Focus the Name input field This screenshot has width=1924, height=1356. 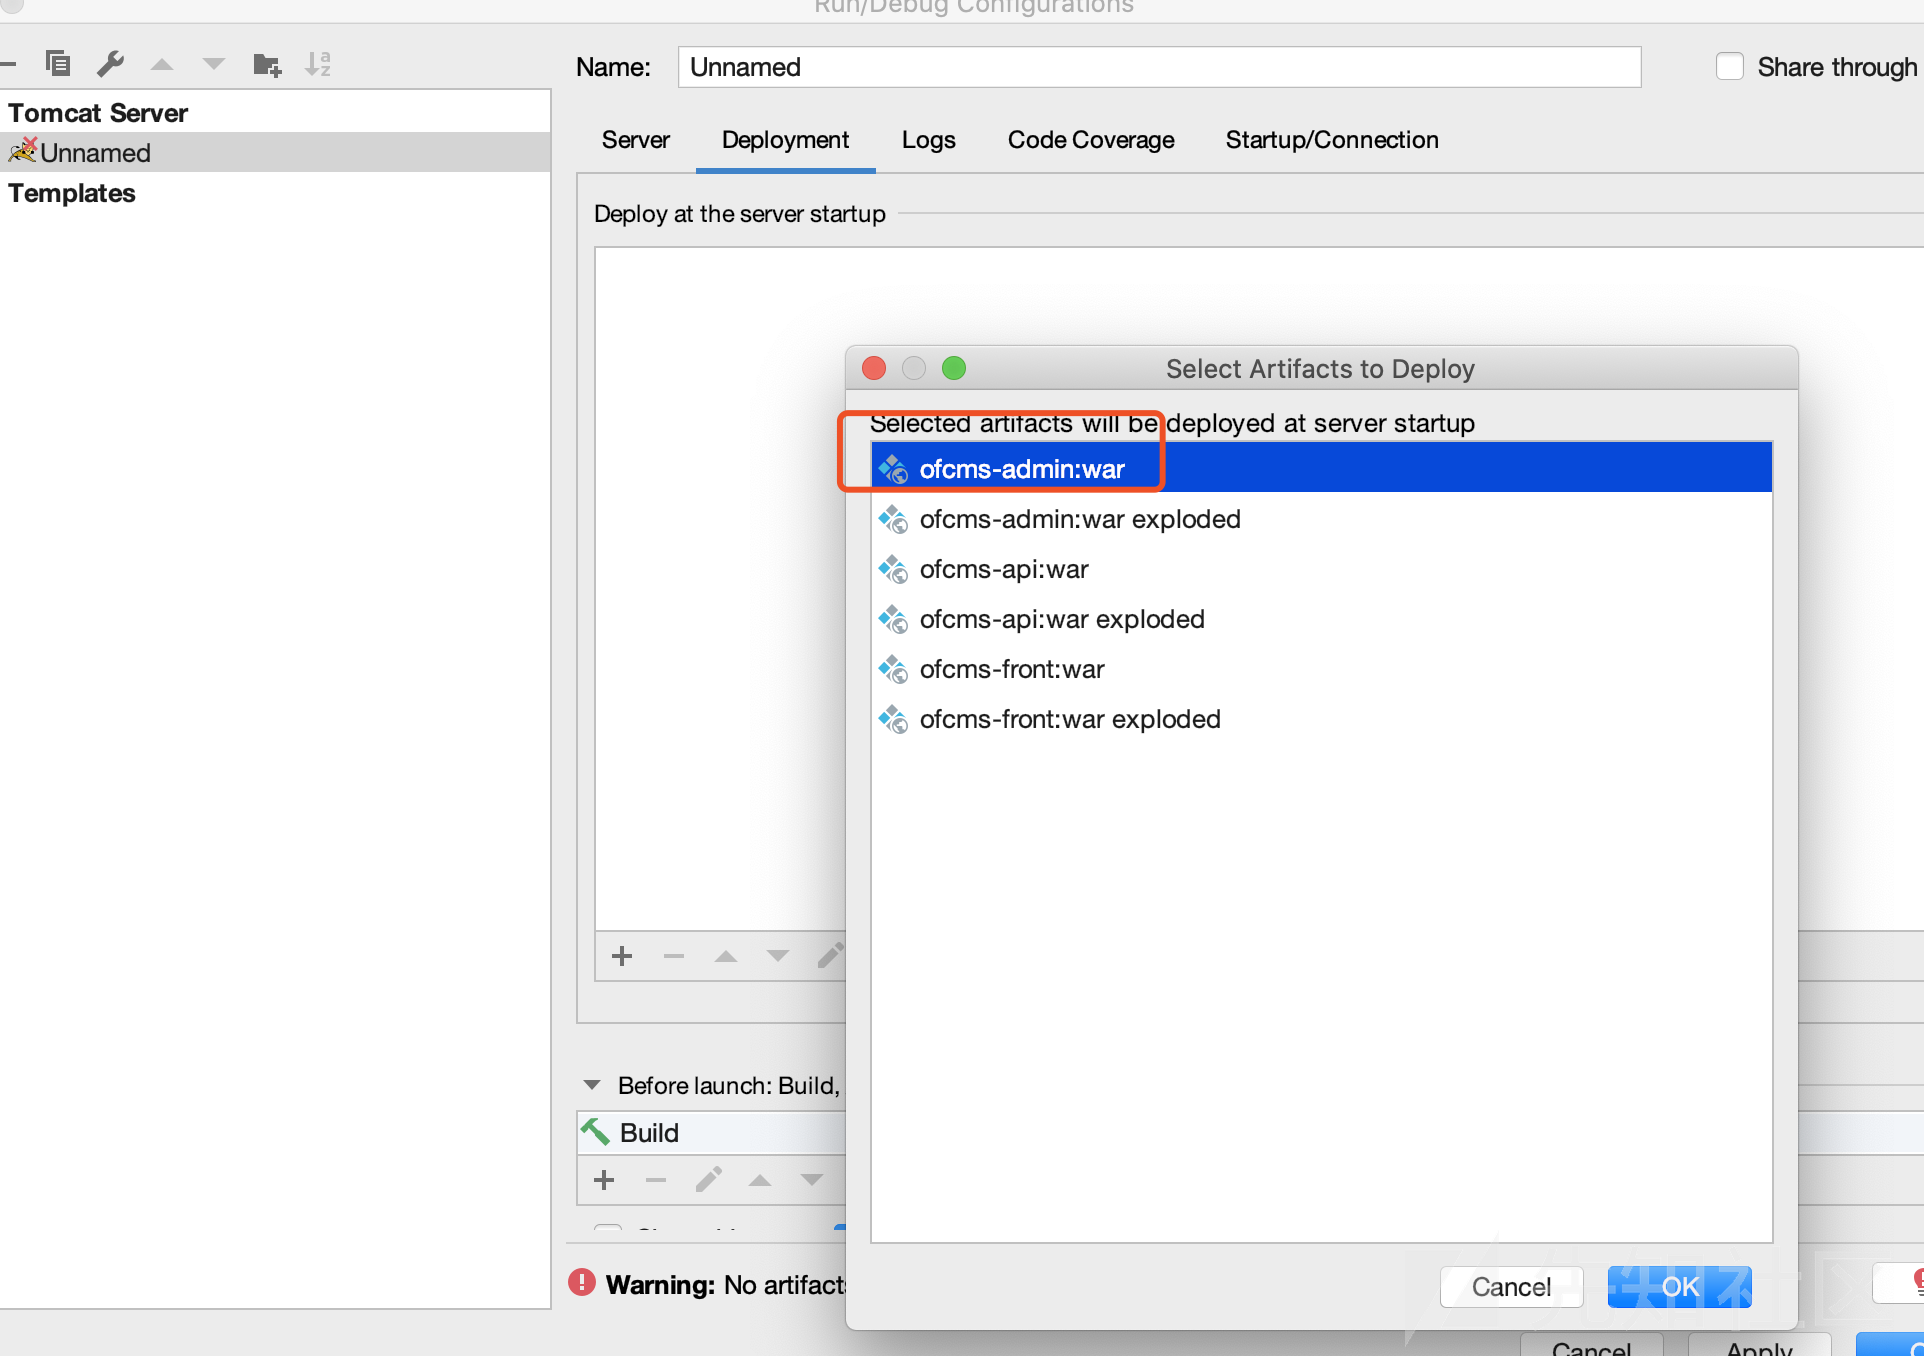tap(1159, 67)
